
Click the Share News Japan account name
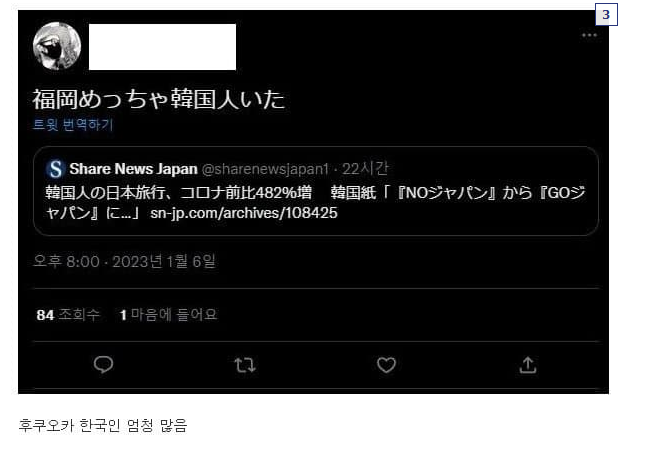[x=133, y=169]
